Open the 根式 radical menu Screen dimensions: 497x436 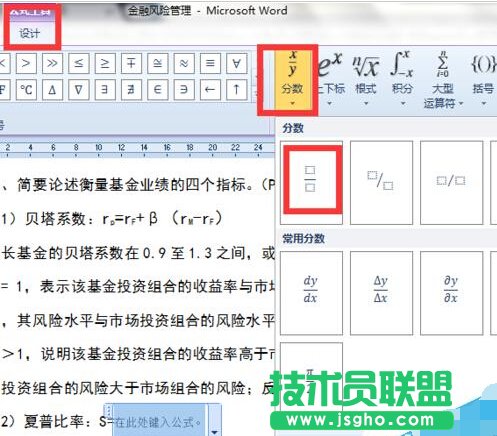tap(366, 80)
